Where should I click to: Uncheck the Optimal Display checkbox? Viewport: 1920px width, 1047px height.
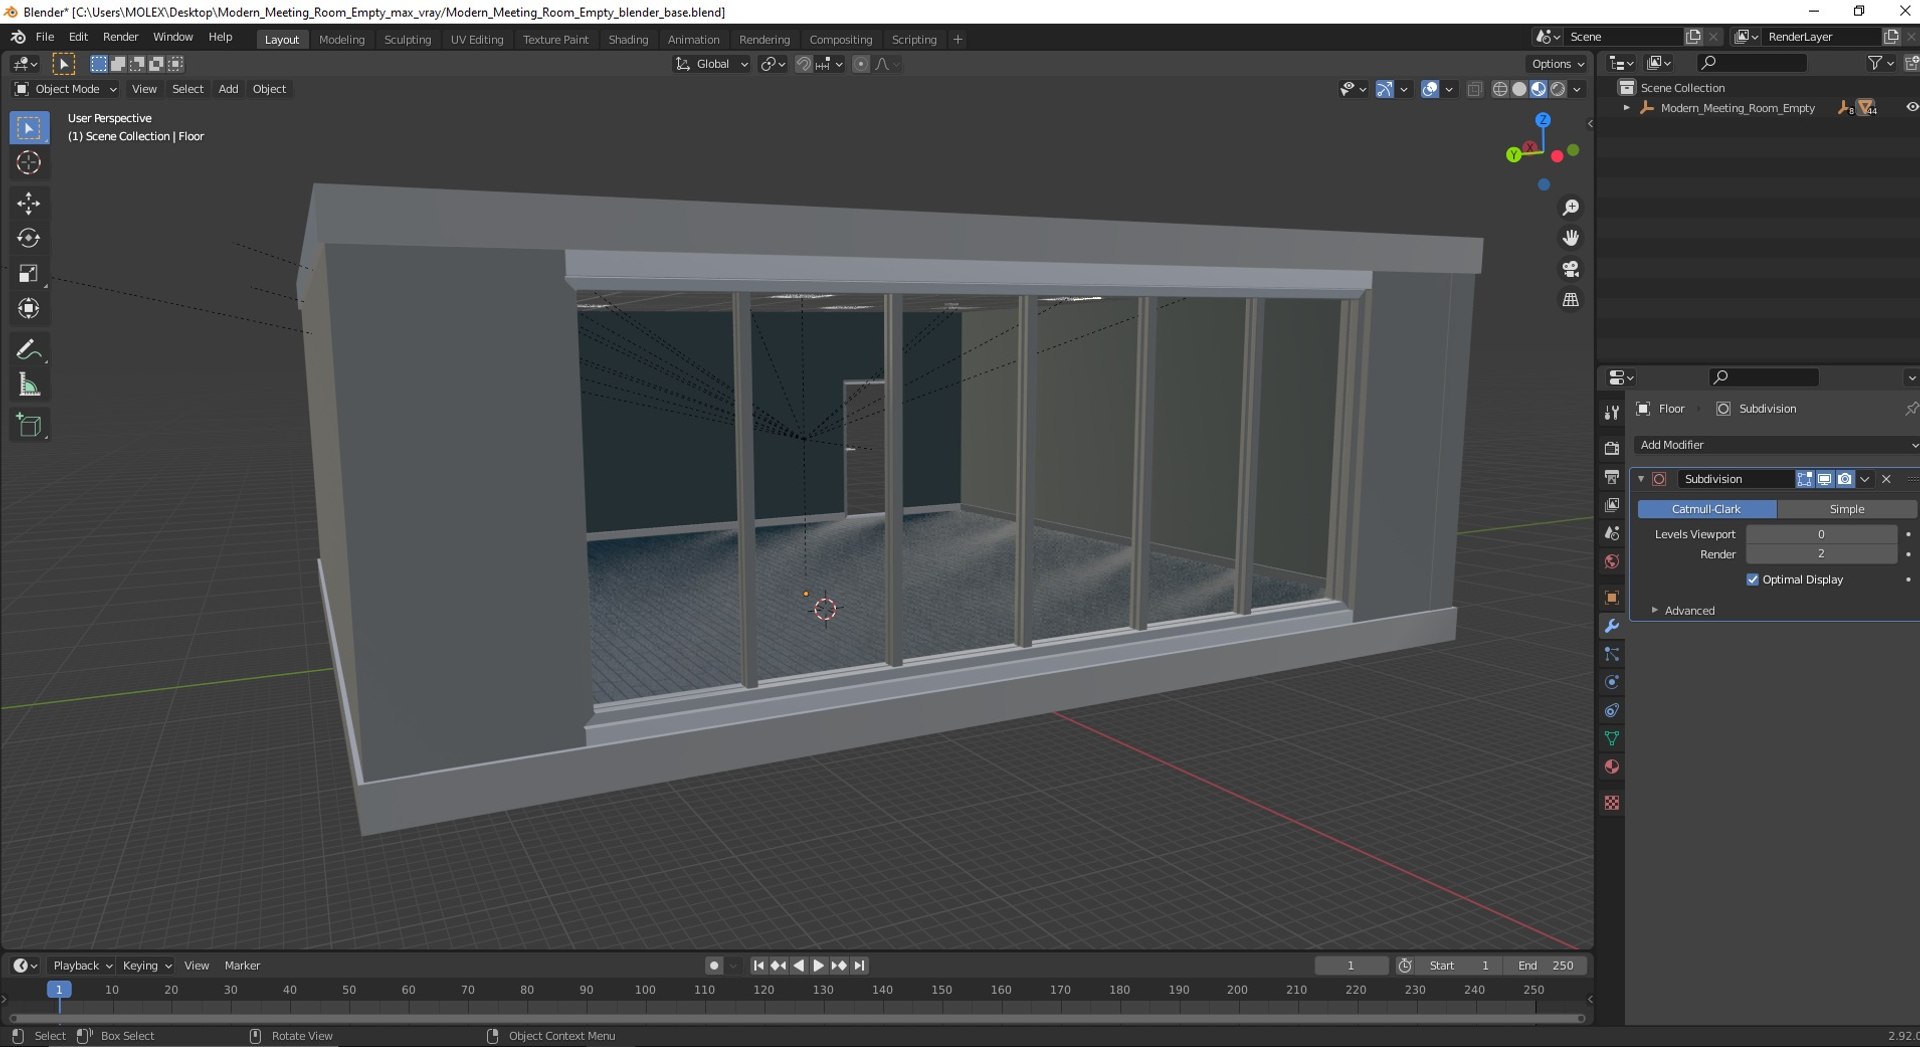pyautogui.click(x=1752, y=580)
